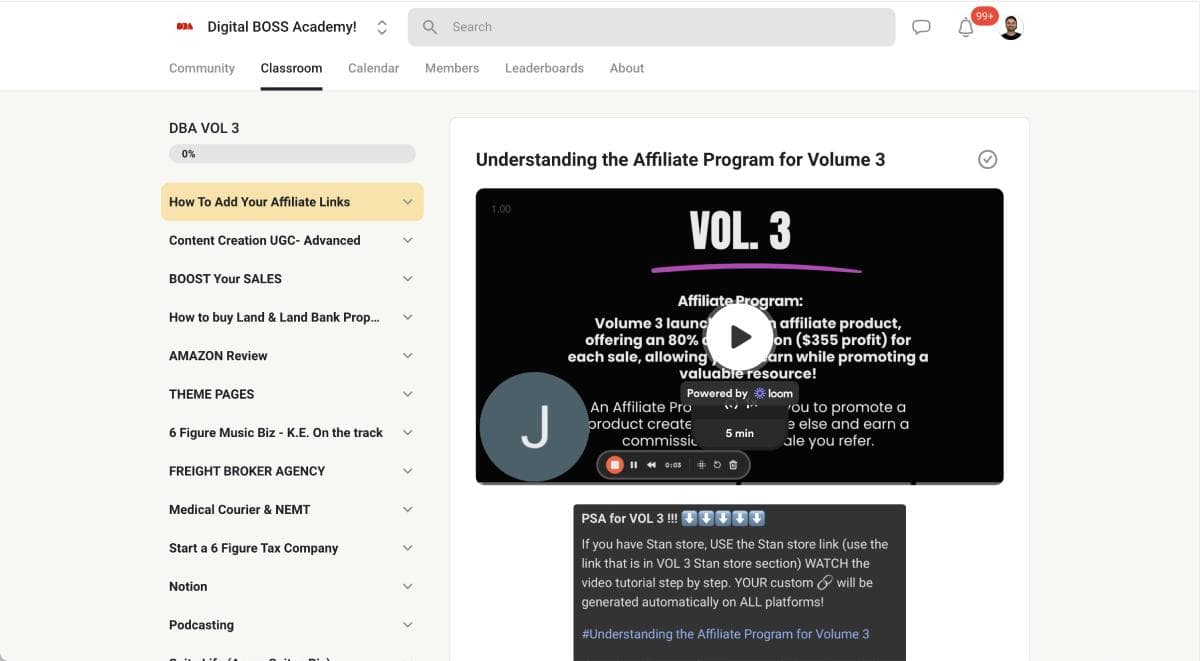The height and width of the screenshot is (661, 1200).
Task: Click your profile avatar picture
Action: click(1010, 26)
